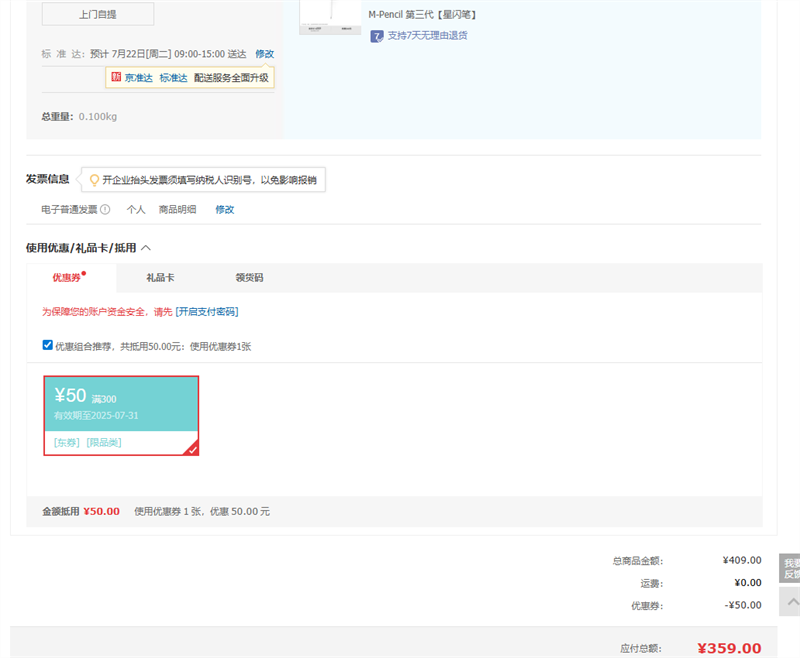This screenshot has width=800, height=658.
Task: Click the info icon beside 电子普通发票
Action: click(105, 210)
